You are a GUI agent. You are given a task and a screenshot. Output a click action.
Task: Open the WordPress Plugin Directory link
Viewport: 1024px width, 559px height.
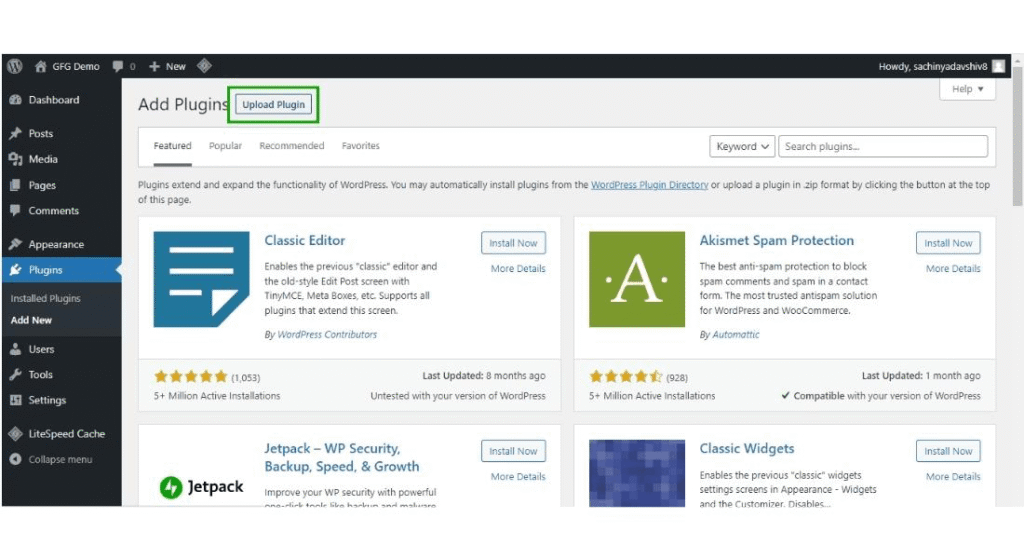(x=649, y=185)
